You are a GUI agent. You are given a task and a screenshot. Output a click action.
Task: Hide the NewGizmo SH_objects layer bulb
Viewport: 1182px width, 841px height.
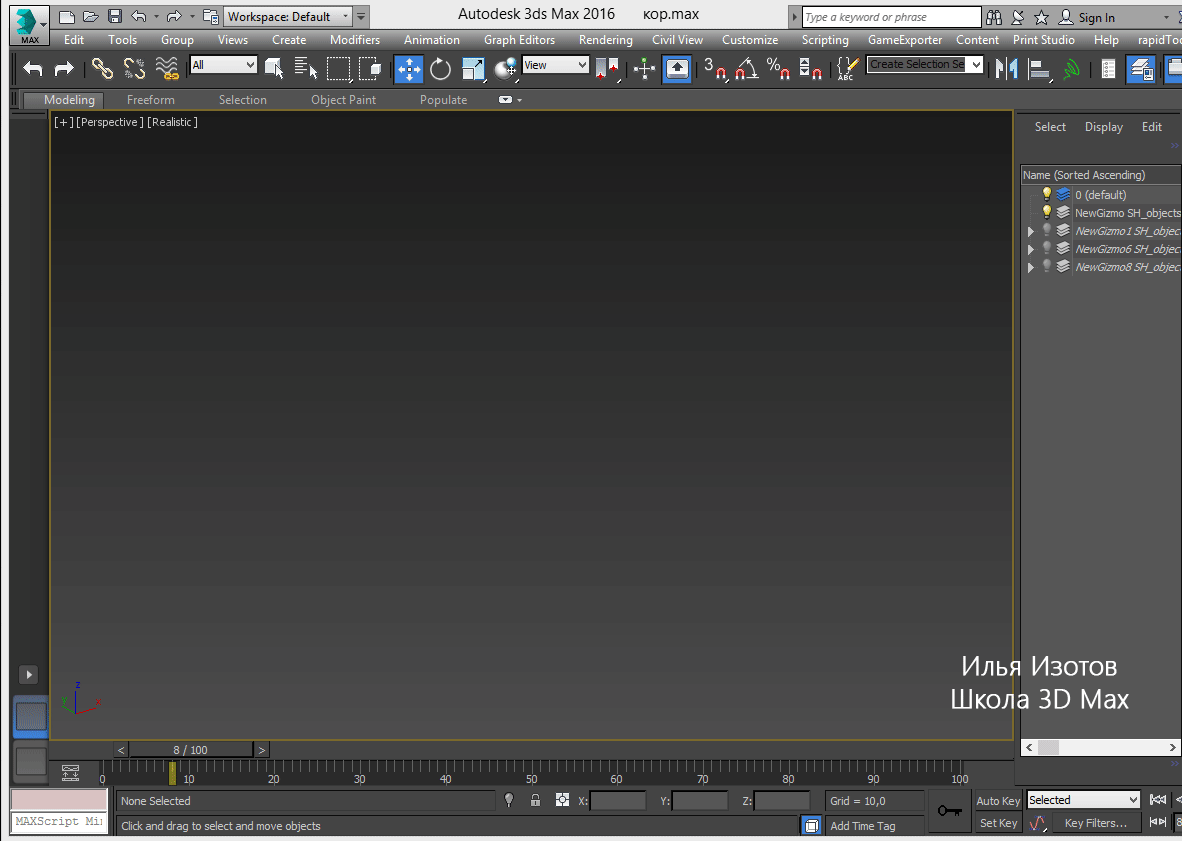click(1046, 212)
